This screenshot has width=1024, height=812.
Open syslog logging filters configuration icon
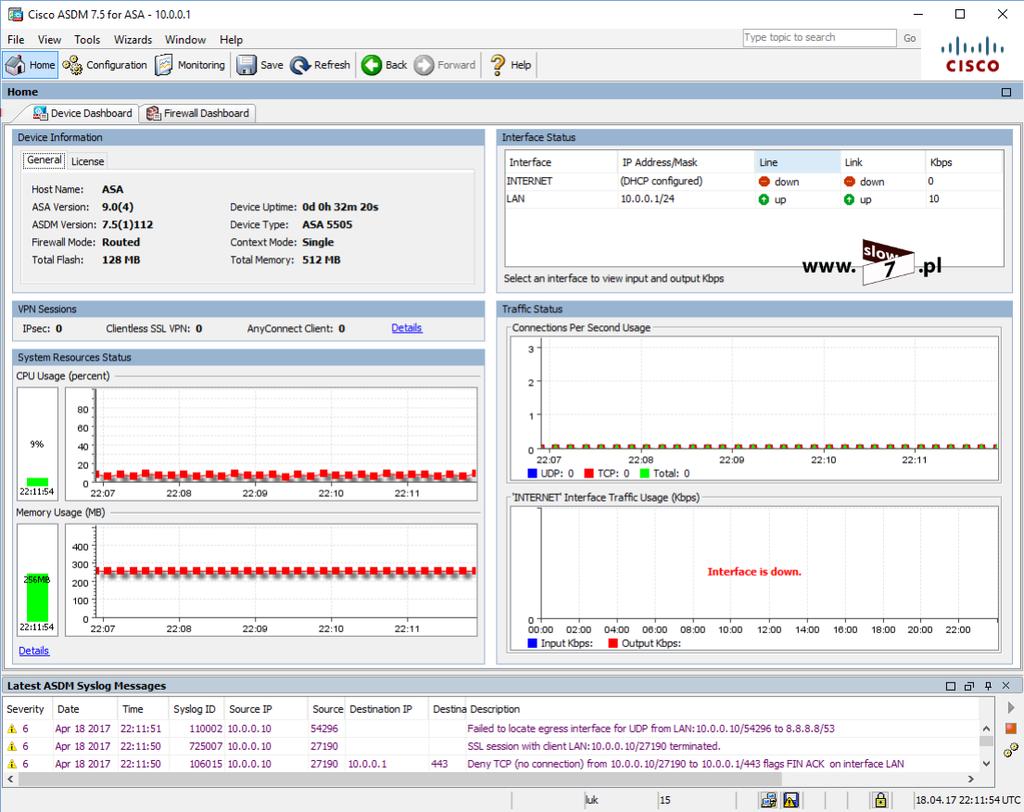(x=1011, y=750)
